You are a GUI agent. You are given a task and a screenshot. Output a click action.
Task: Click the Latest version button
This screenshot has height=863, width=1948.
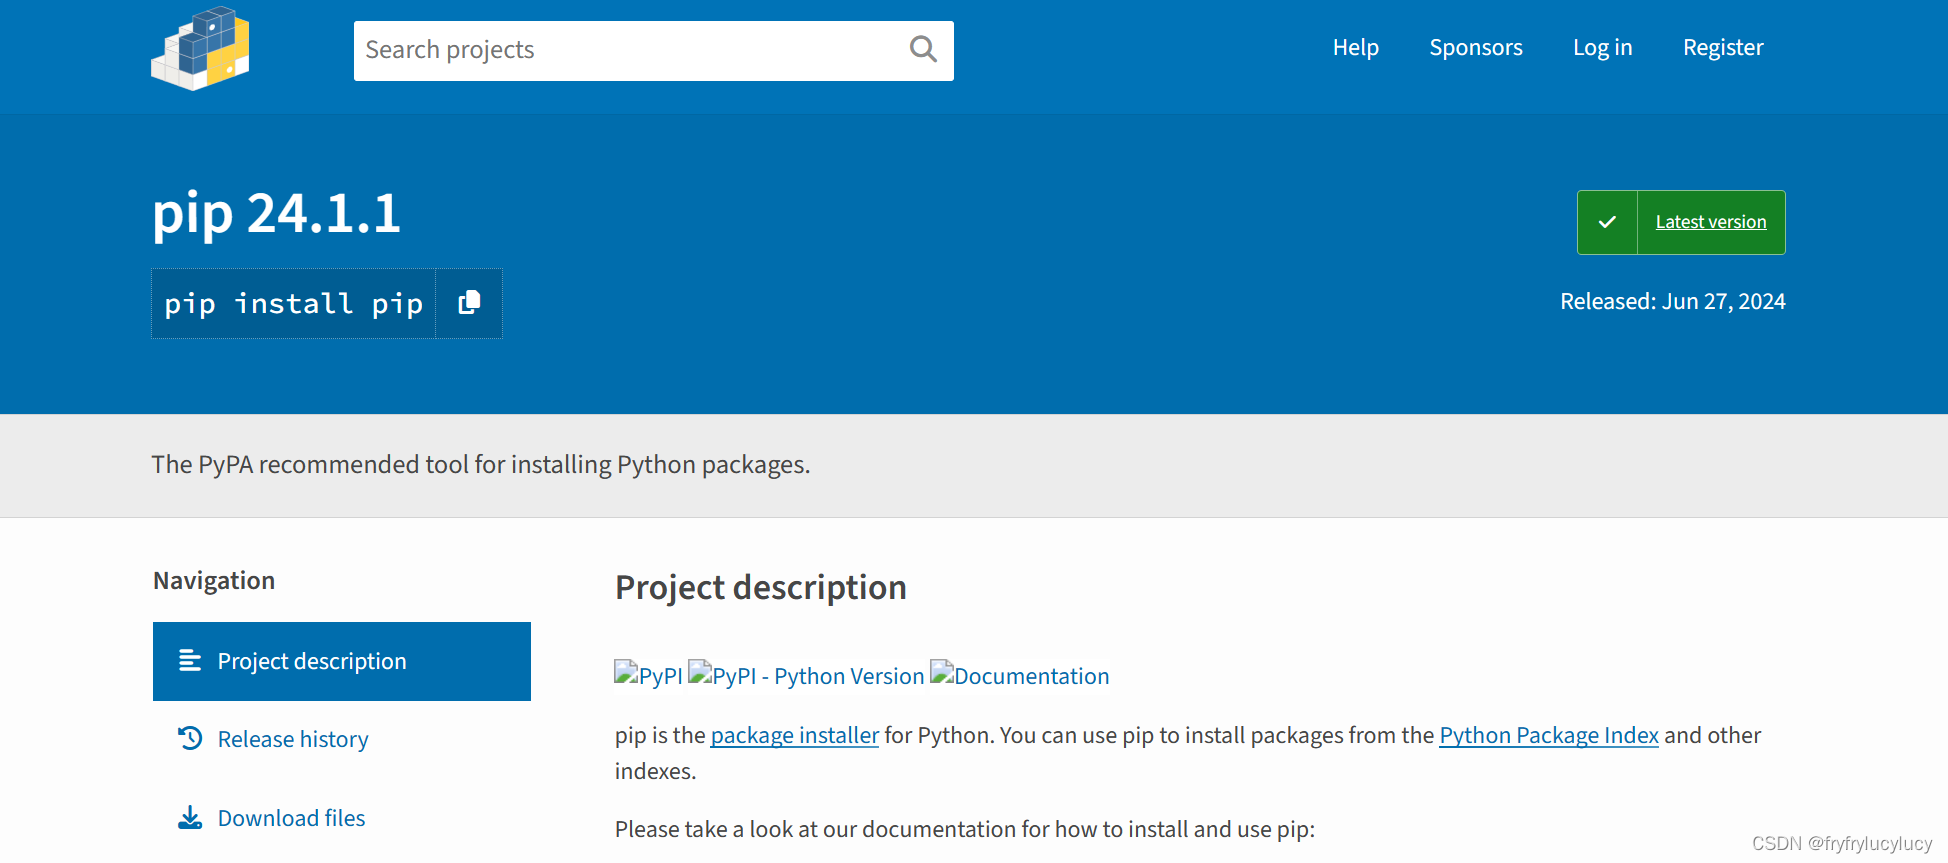click(1710, 222)
